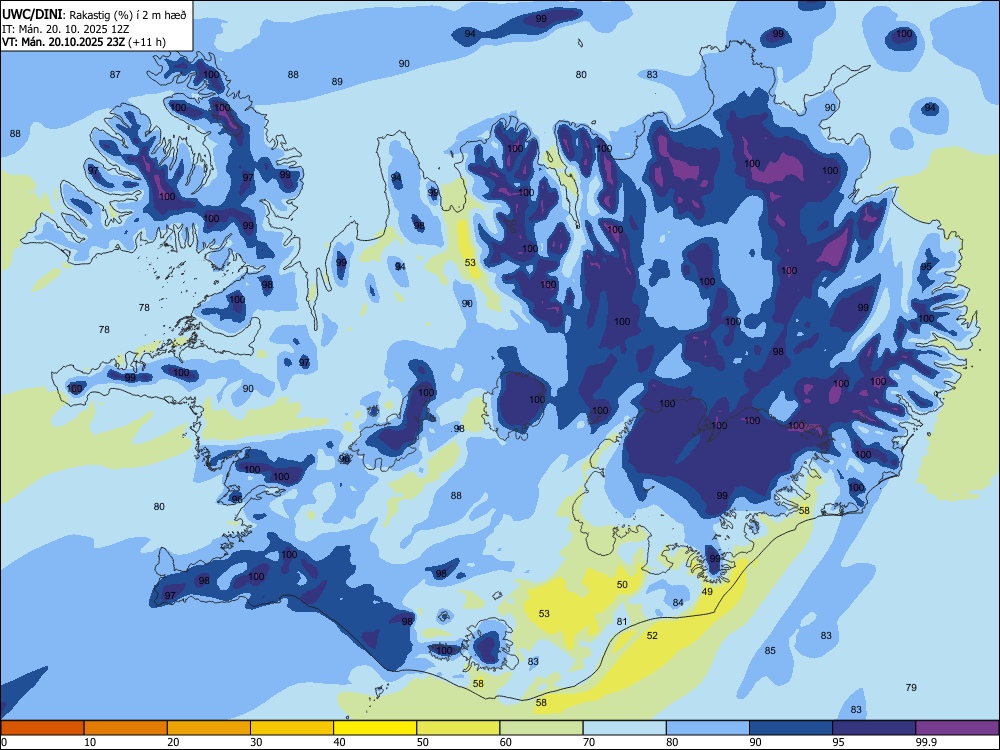The height and width of the screenshot is (750, 1000).
Task: Click the medium blue 80–90 legend swatch
Action: click(x=708, y=728)
